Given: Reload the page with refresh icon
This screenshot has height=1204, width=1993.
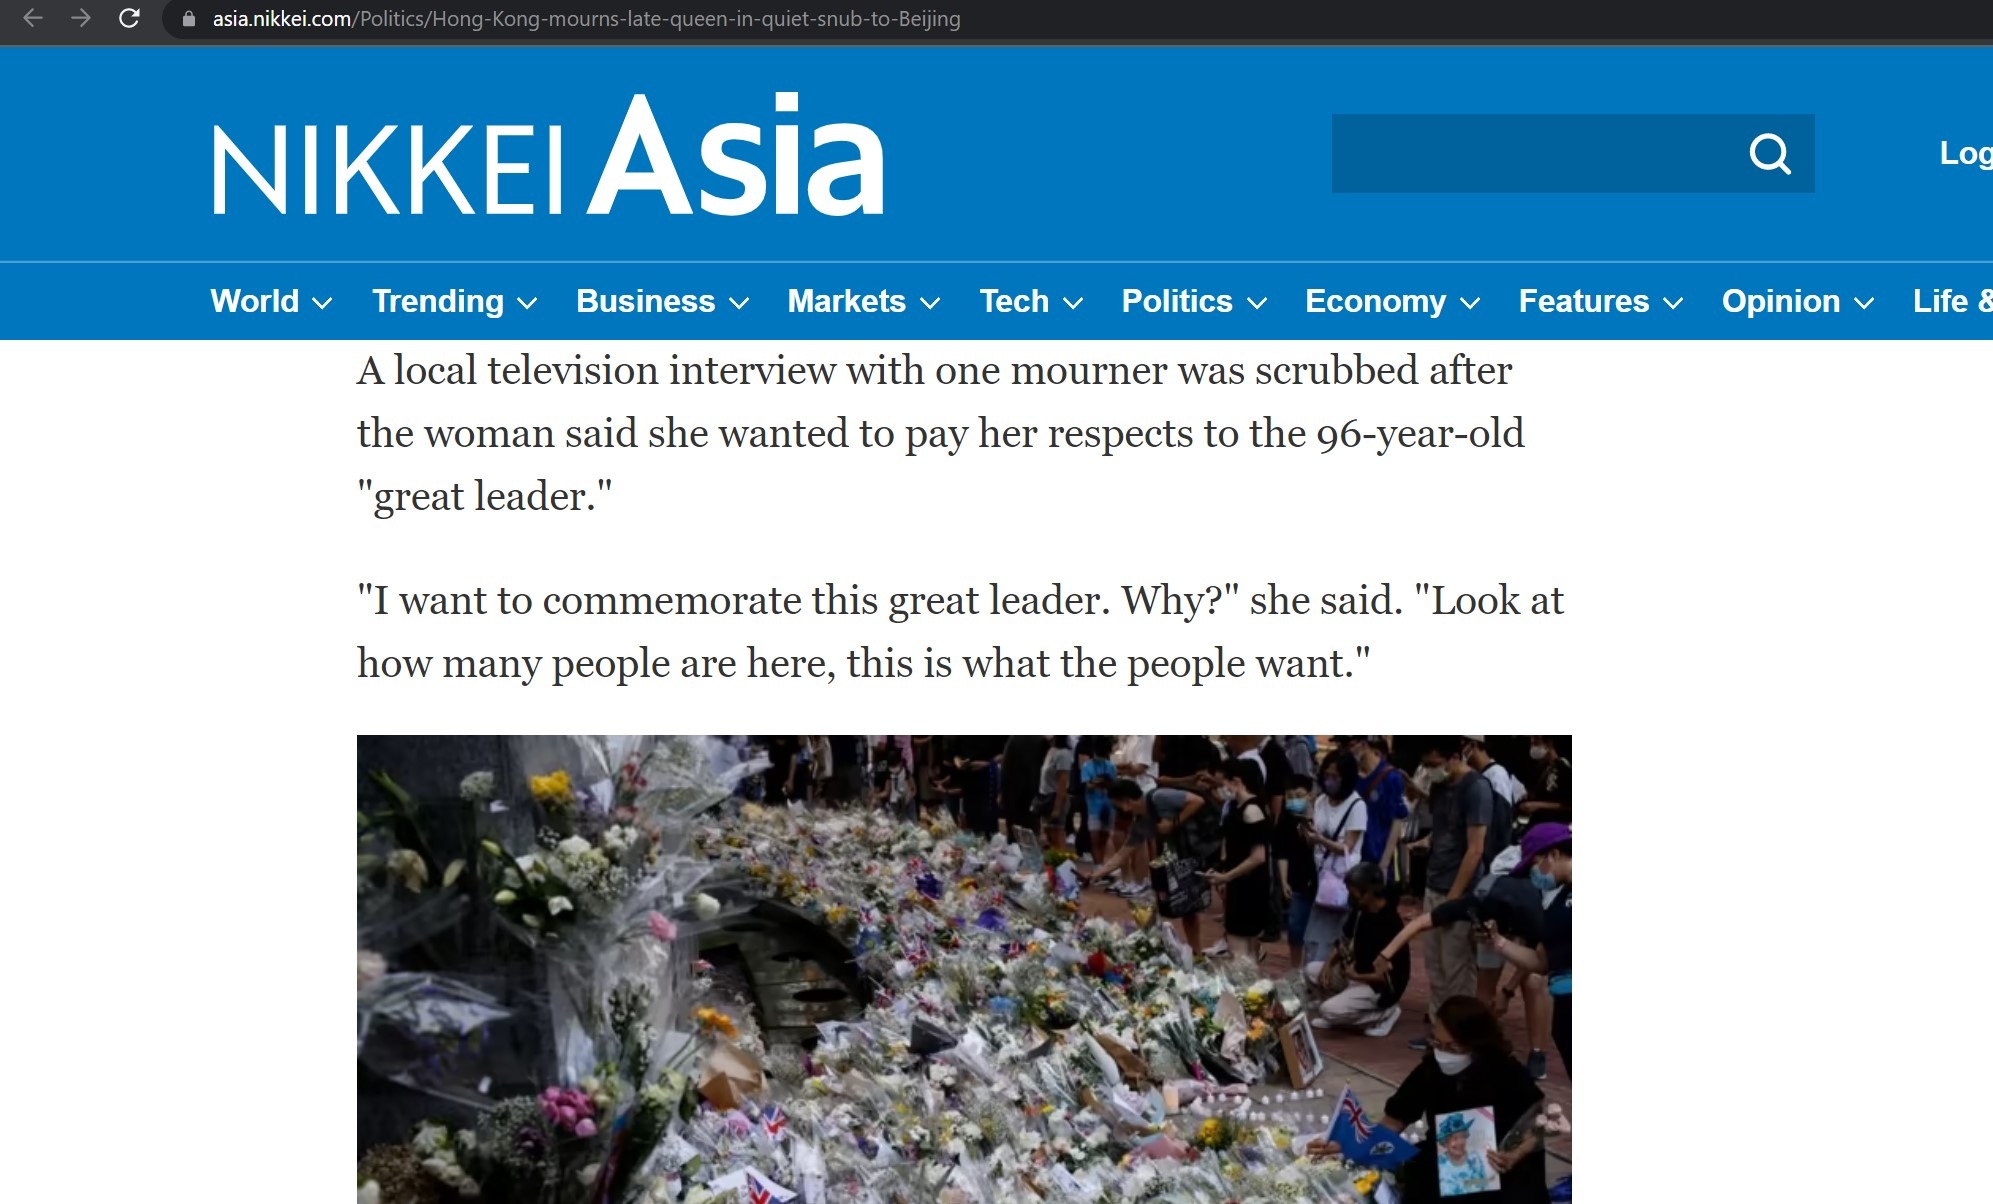Looking at the screenshot, I should (x=129, y=18).
